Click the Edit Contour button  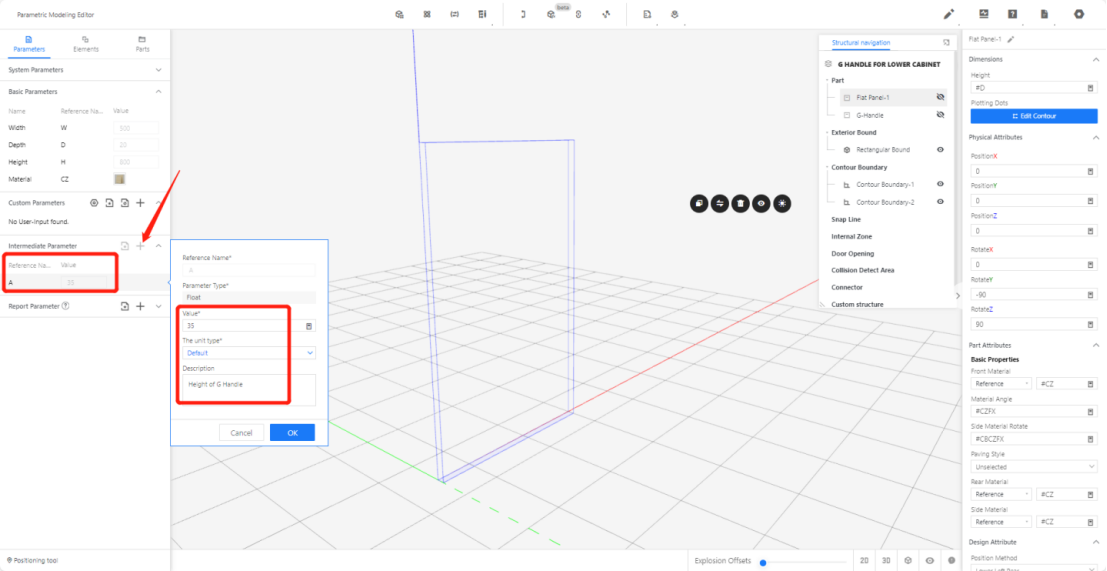pos(1034,116)
